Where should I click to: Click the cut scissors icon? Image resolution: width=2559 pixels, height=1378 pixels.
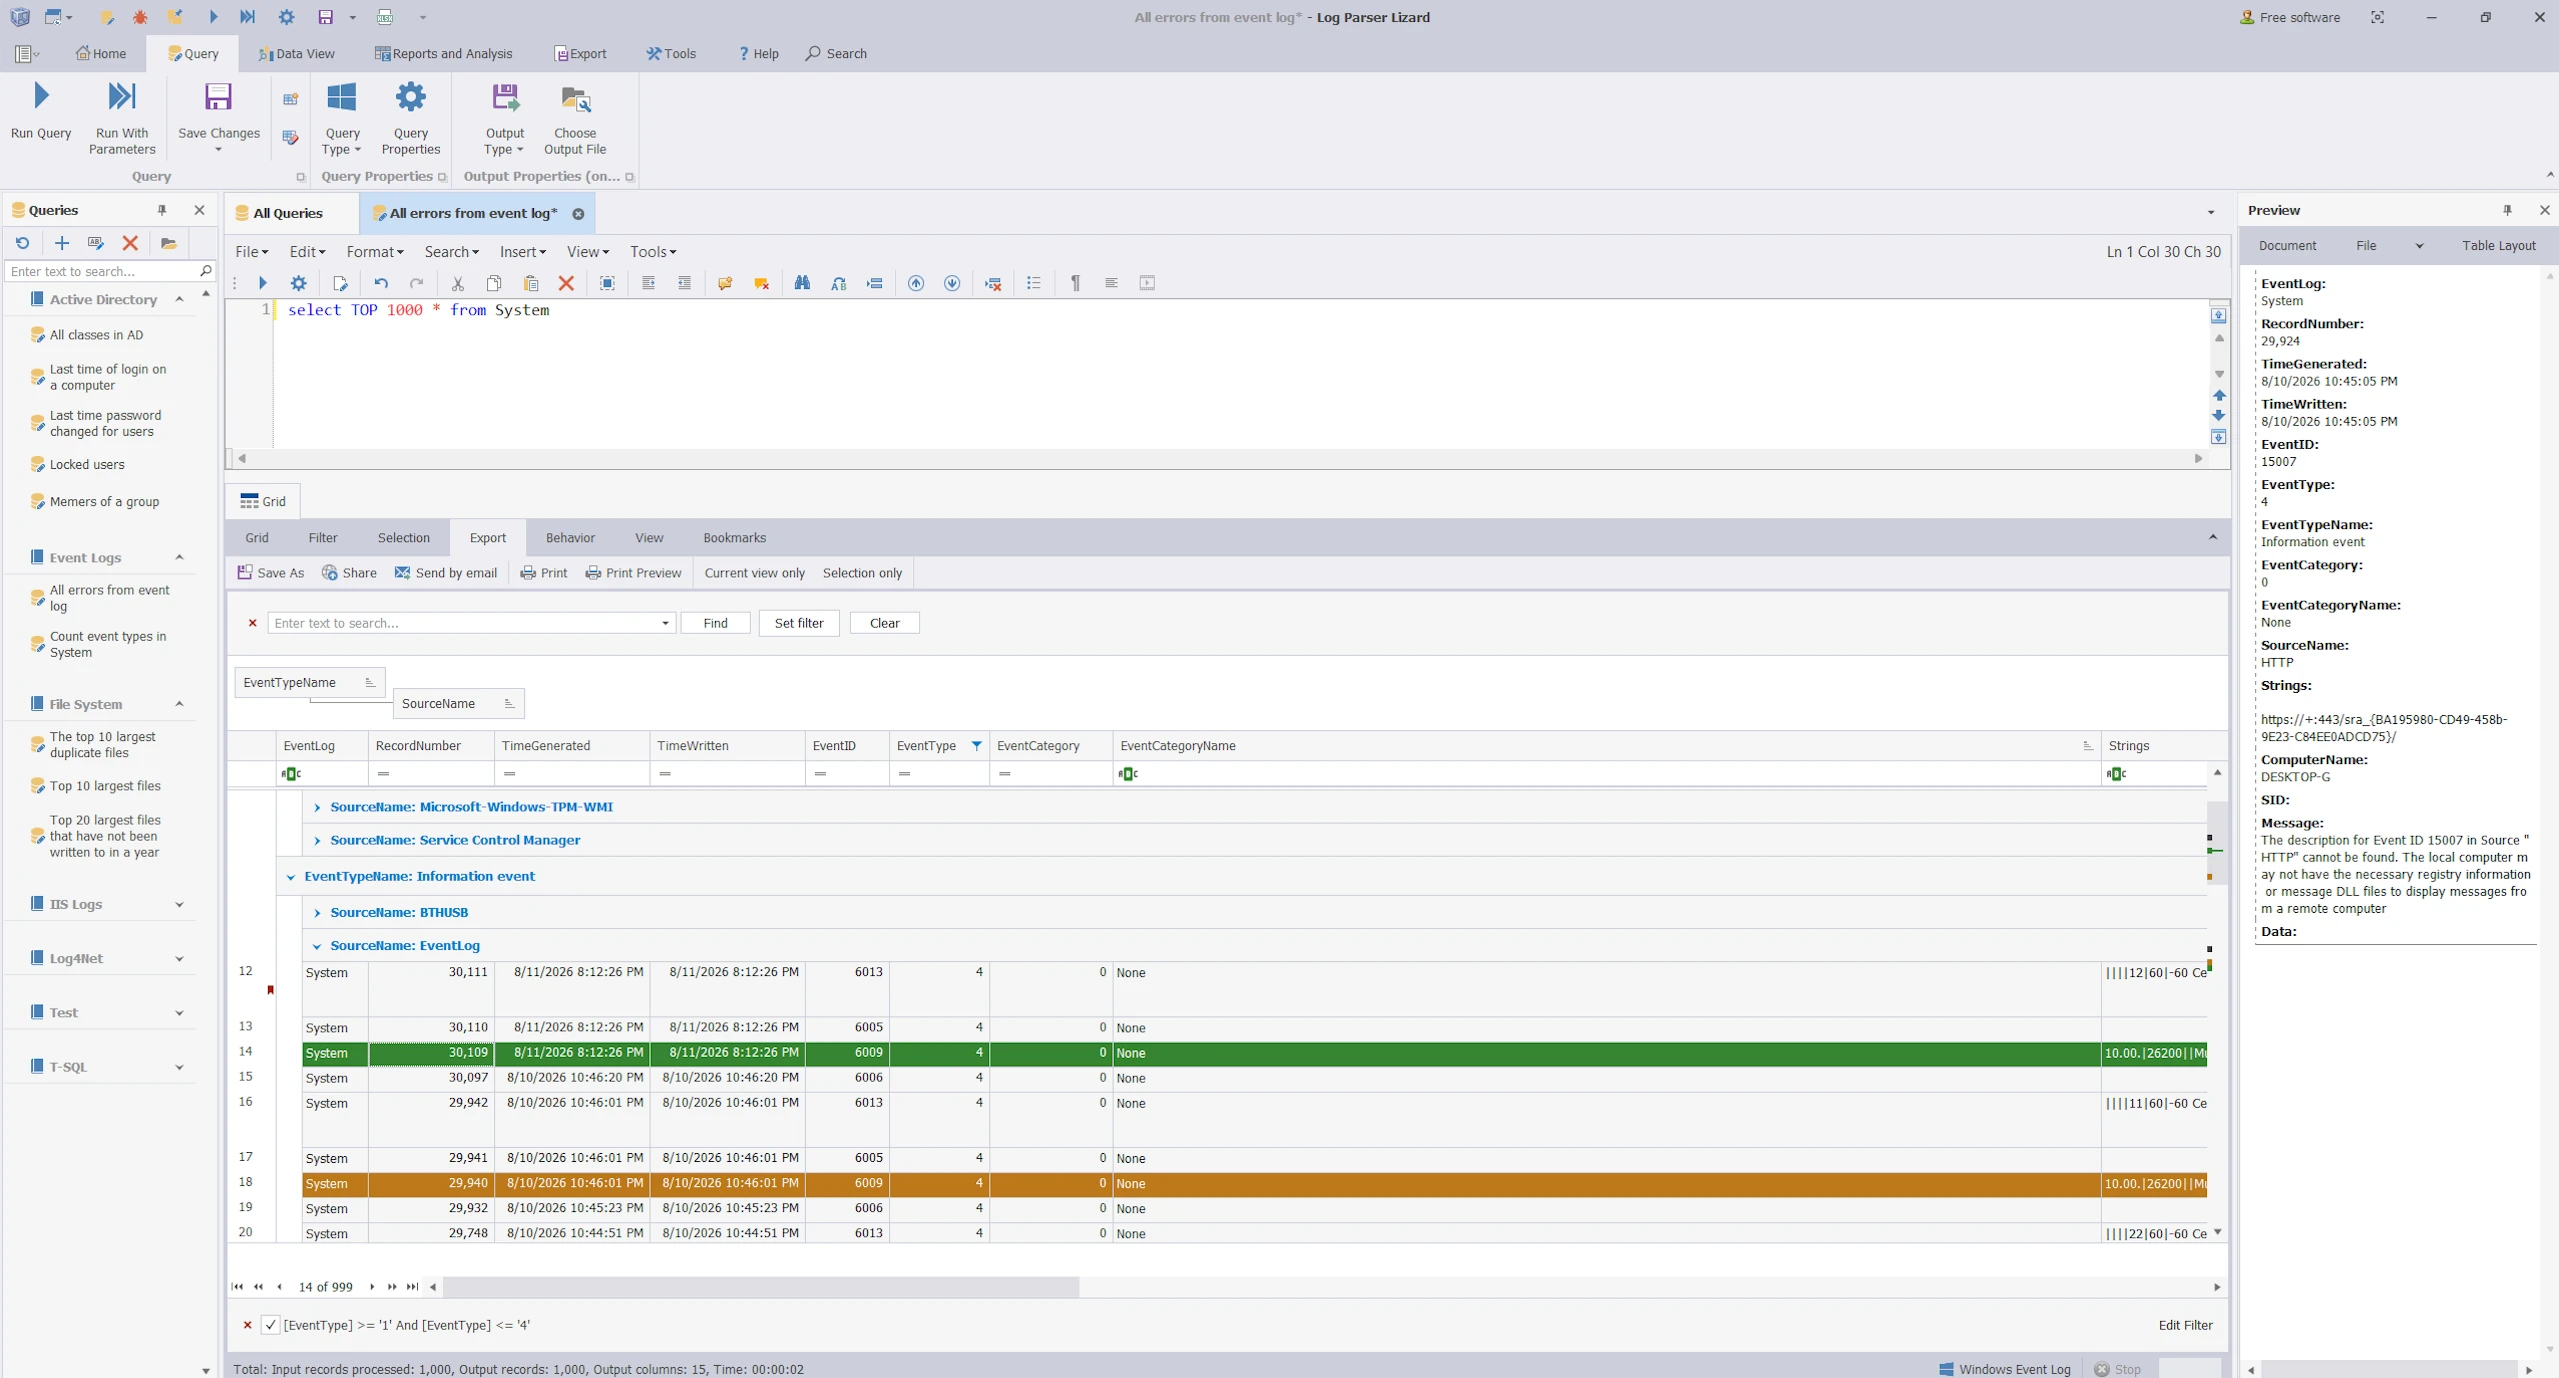(x=457, y=283)
